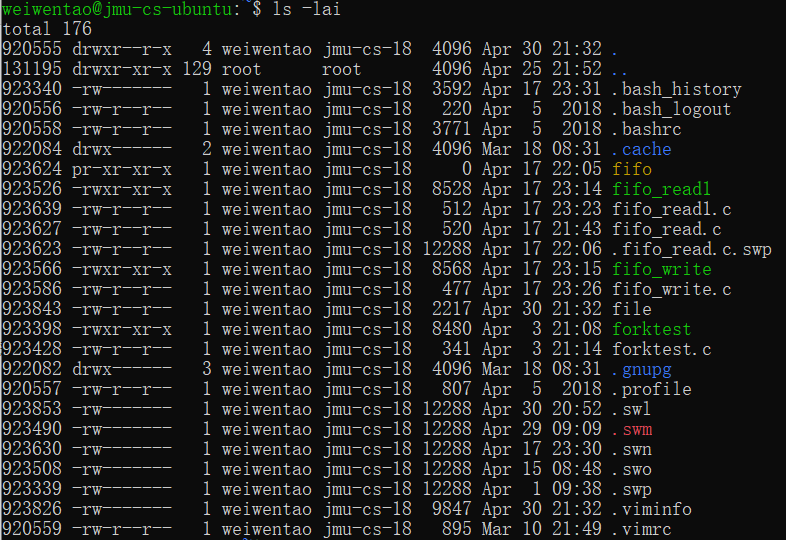Click the file size 9847

[x=452, y=510]
